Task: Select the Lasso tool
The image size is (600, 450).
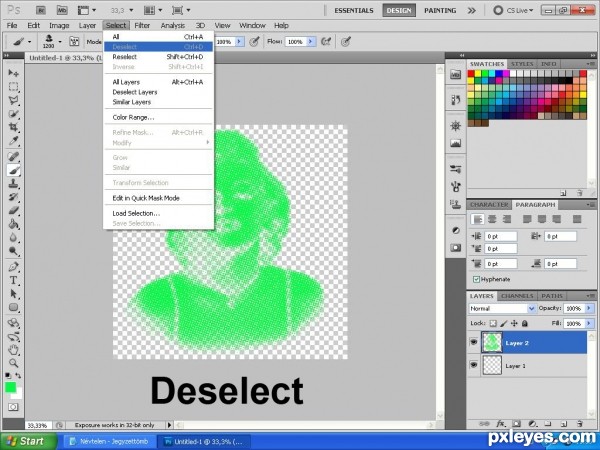Action: pyautogui.click(x=13, y=100)
